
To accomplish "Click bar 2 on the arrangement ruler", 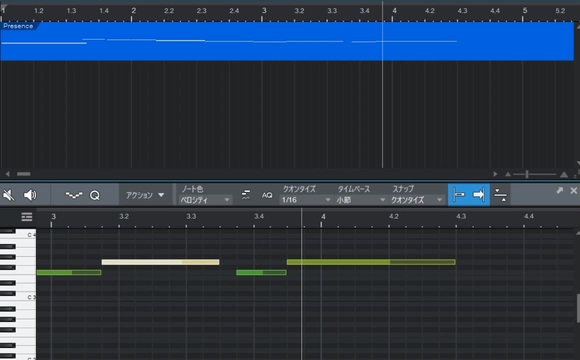I will point(134,10).
